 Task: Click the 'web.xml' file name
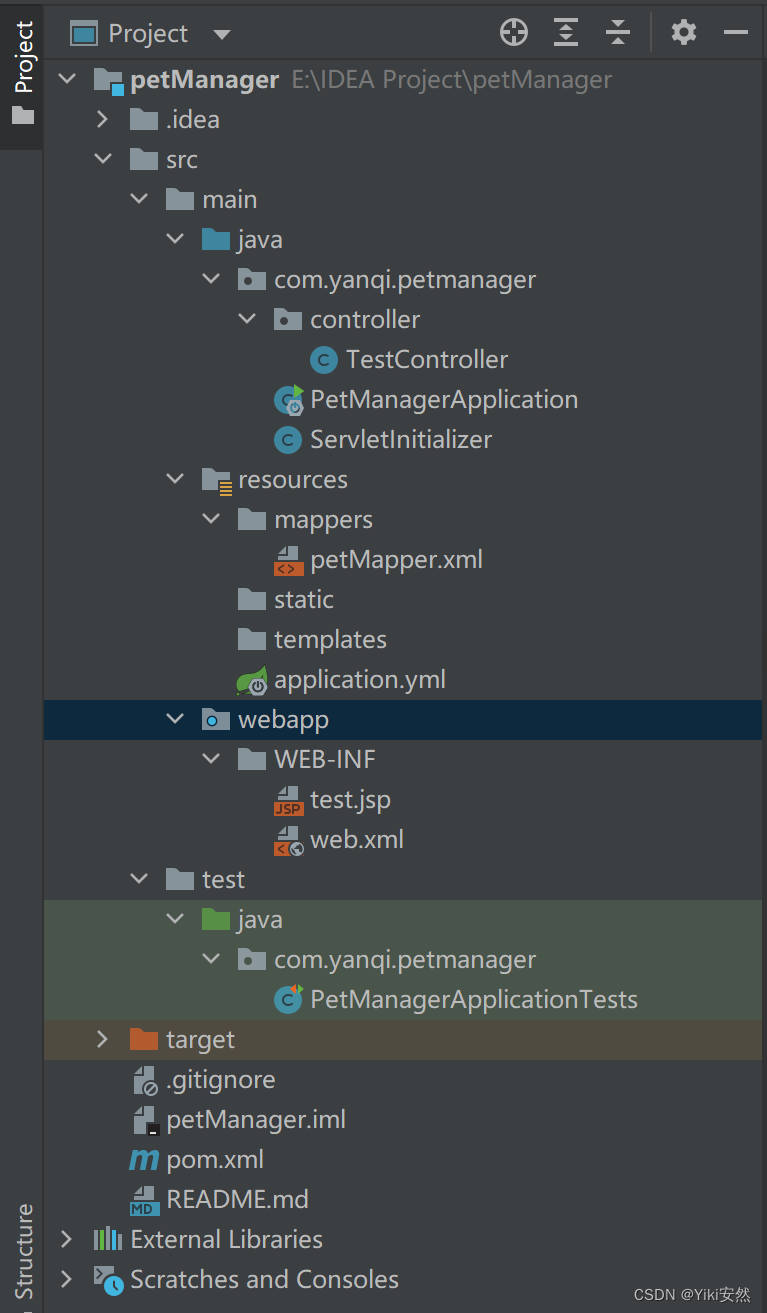tap(357, 839)
